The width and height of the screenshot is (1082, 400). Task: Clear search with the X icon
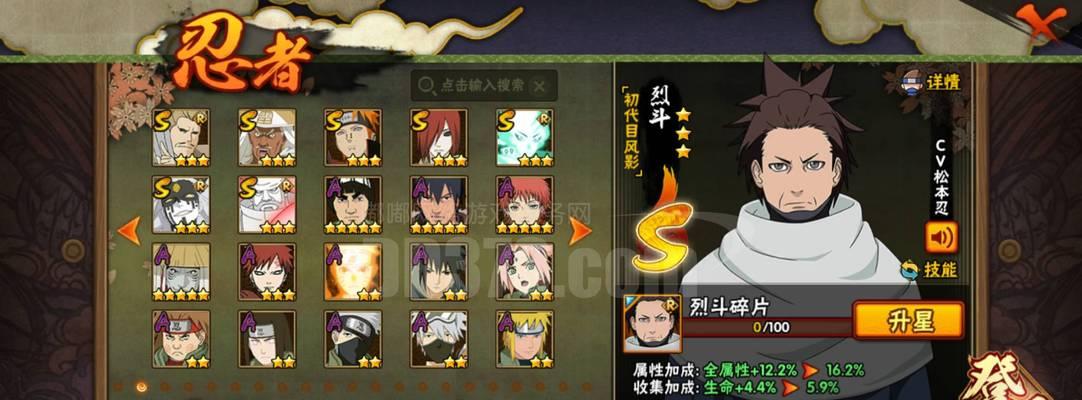click(x=540, y=86)
